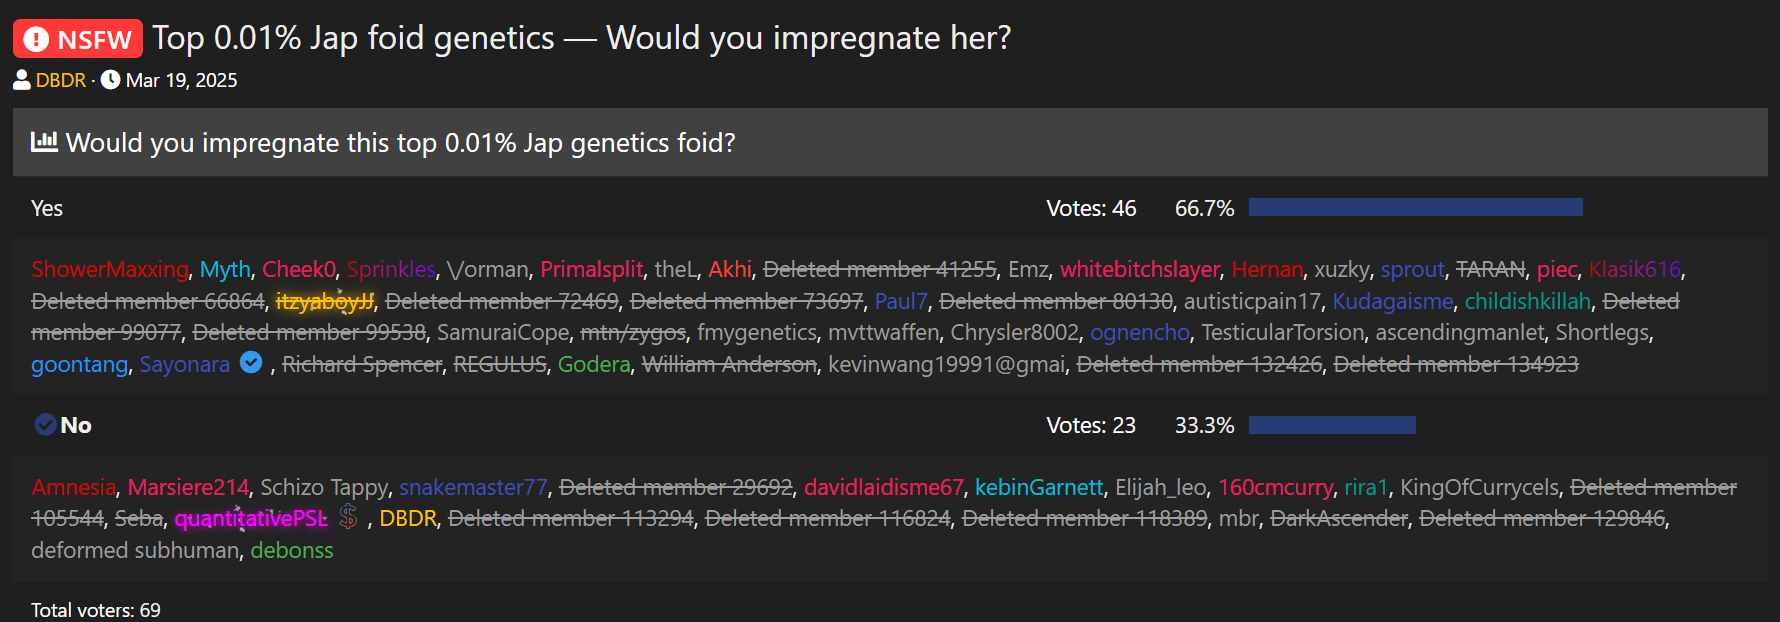This screenshot has width=1780, height=622.
Task: Open kebinGarnett's profile in No voters
Action: pyautogui.click(x=1039, y=487)
